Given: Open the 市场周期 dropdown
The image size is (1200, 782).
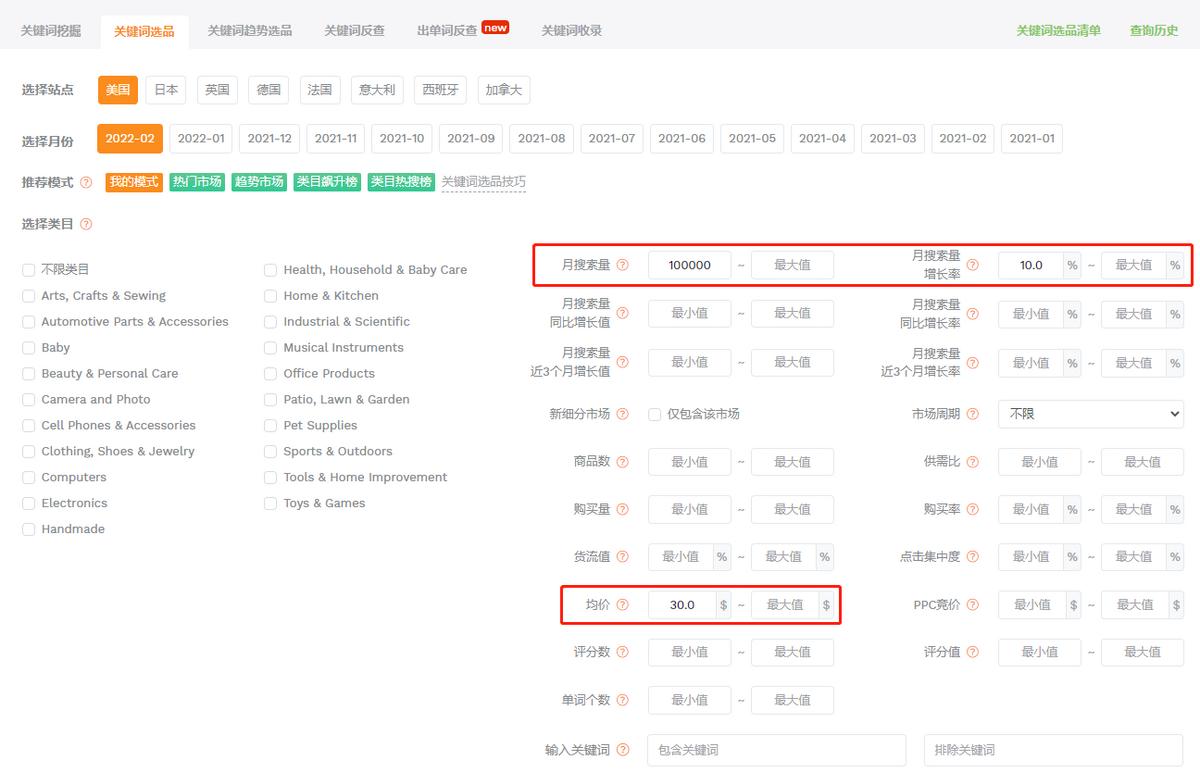Looking at the screenshot, I should coord(1090,413).
